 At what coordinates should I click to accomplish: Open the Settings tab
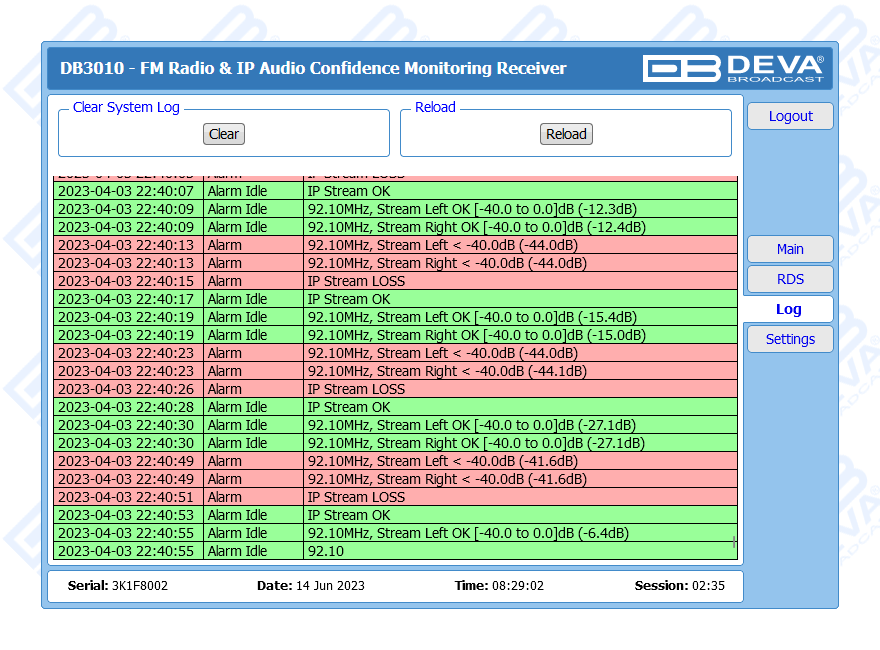coord(790,339)
